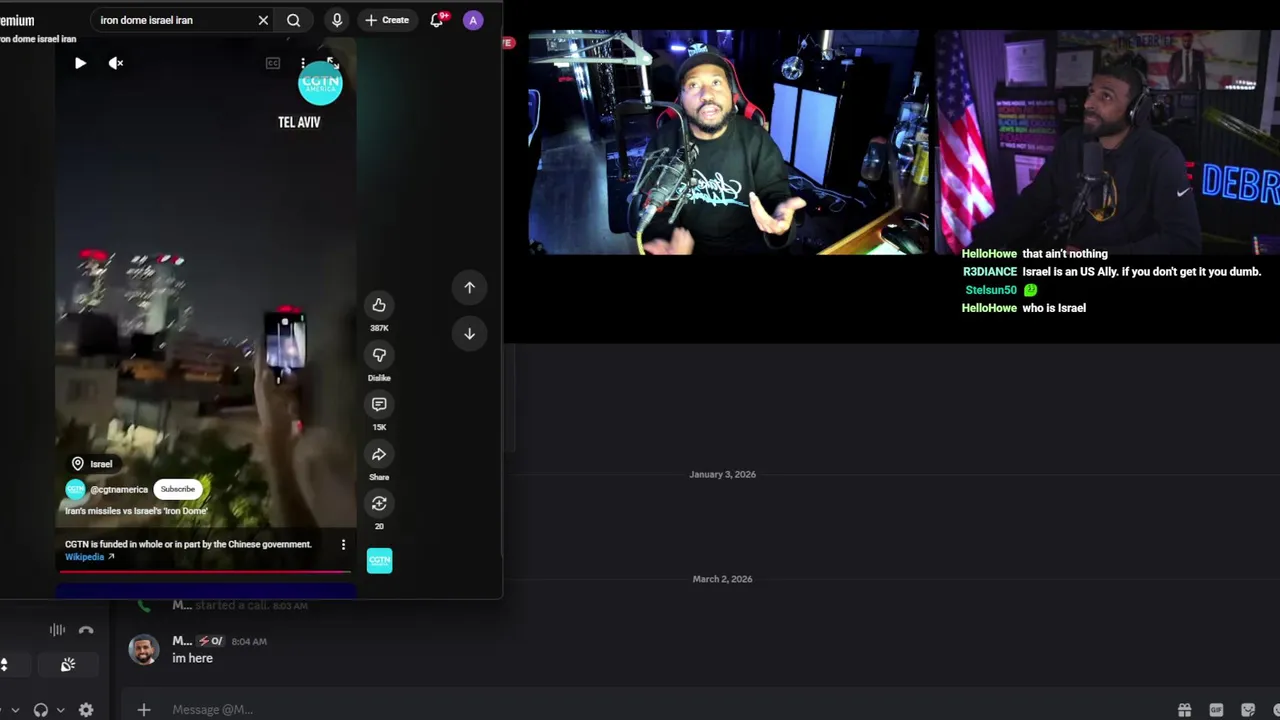The image size is (1280, 720).
Task: Subscribe to @cgtnamerica
Action: pyautogui.click(x=178, y=489)
